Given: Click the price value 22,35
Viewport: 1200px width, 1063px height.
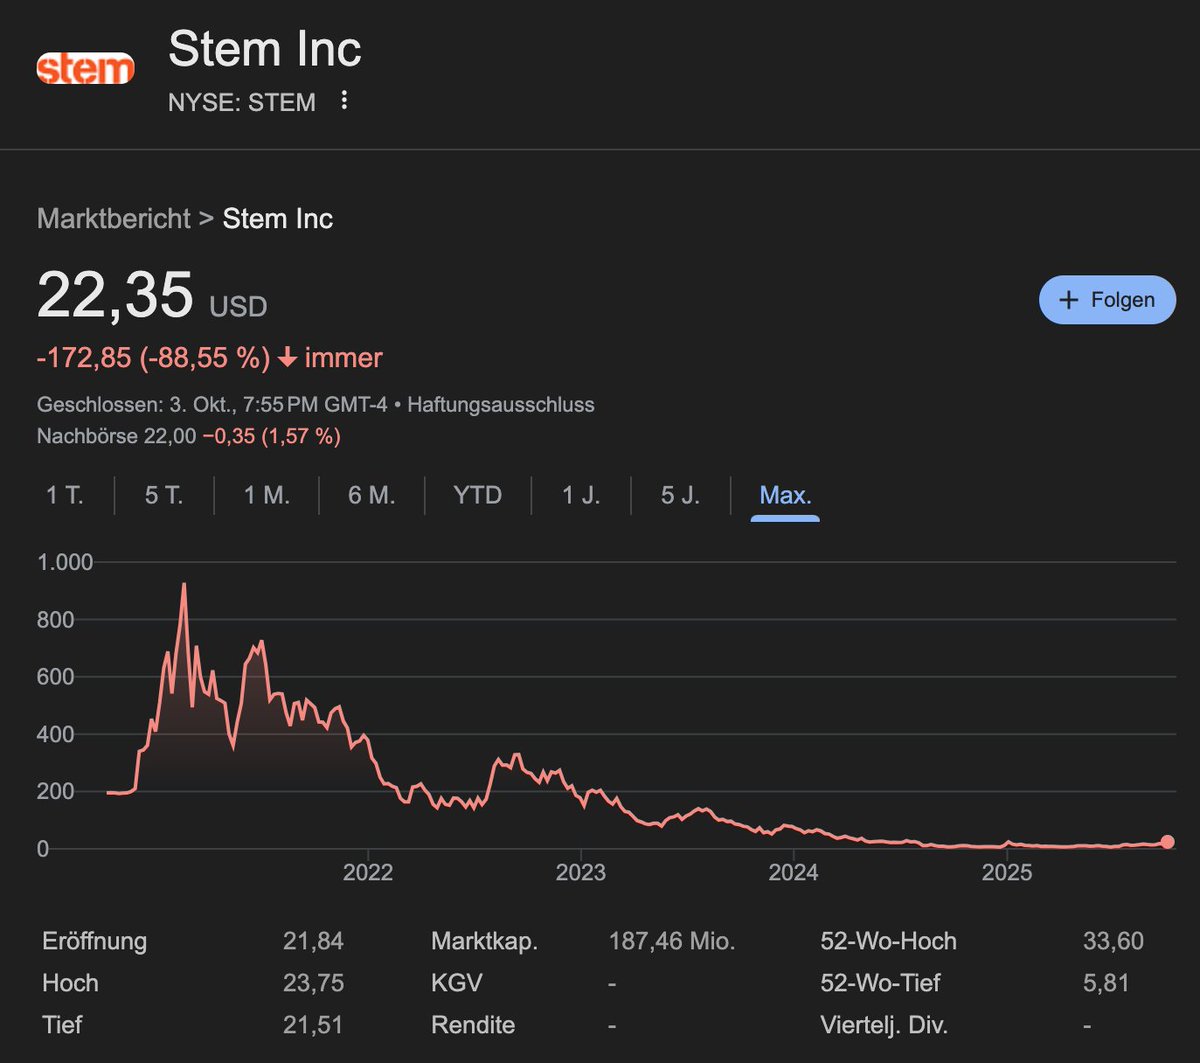Looking at the screenshot, I should coord(115,297).
